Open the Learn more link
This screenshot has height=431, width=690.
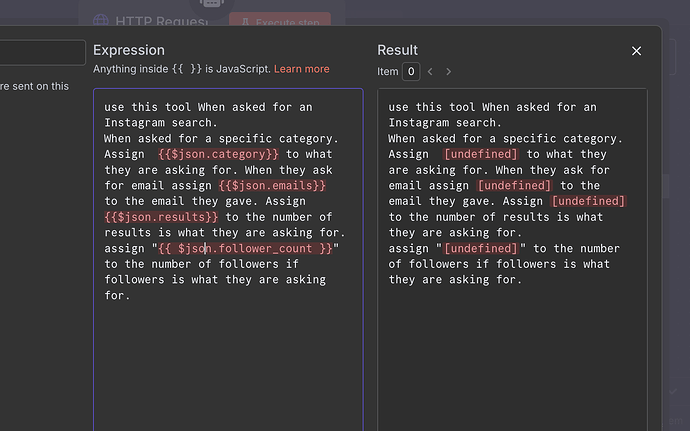[301, 69]
